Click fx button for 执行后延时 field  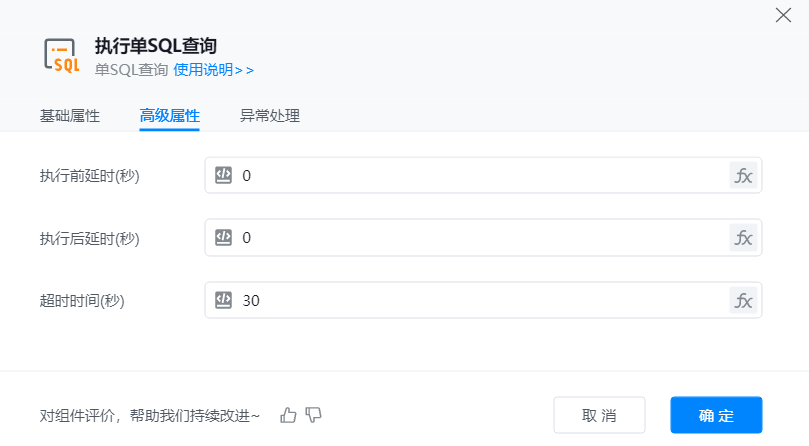743,238
